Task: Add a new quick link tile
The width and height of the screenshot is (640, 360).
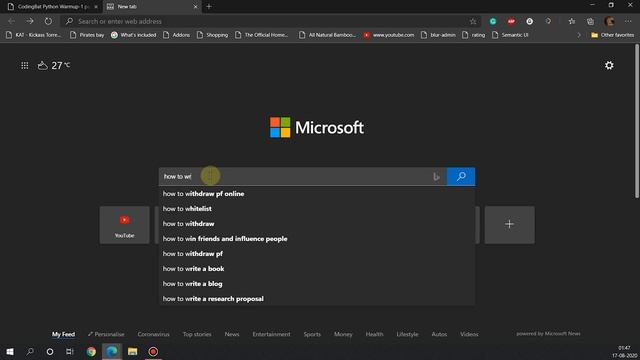Action: click(x=509, y=225)
